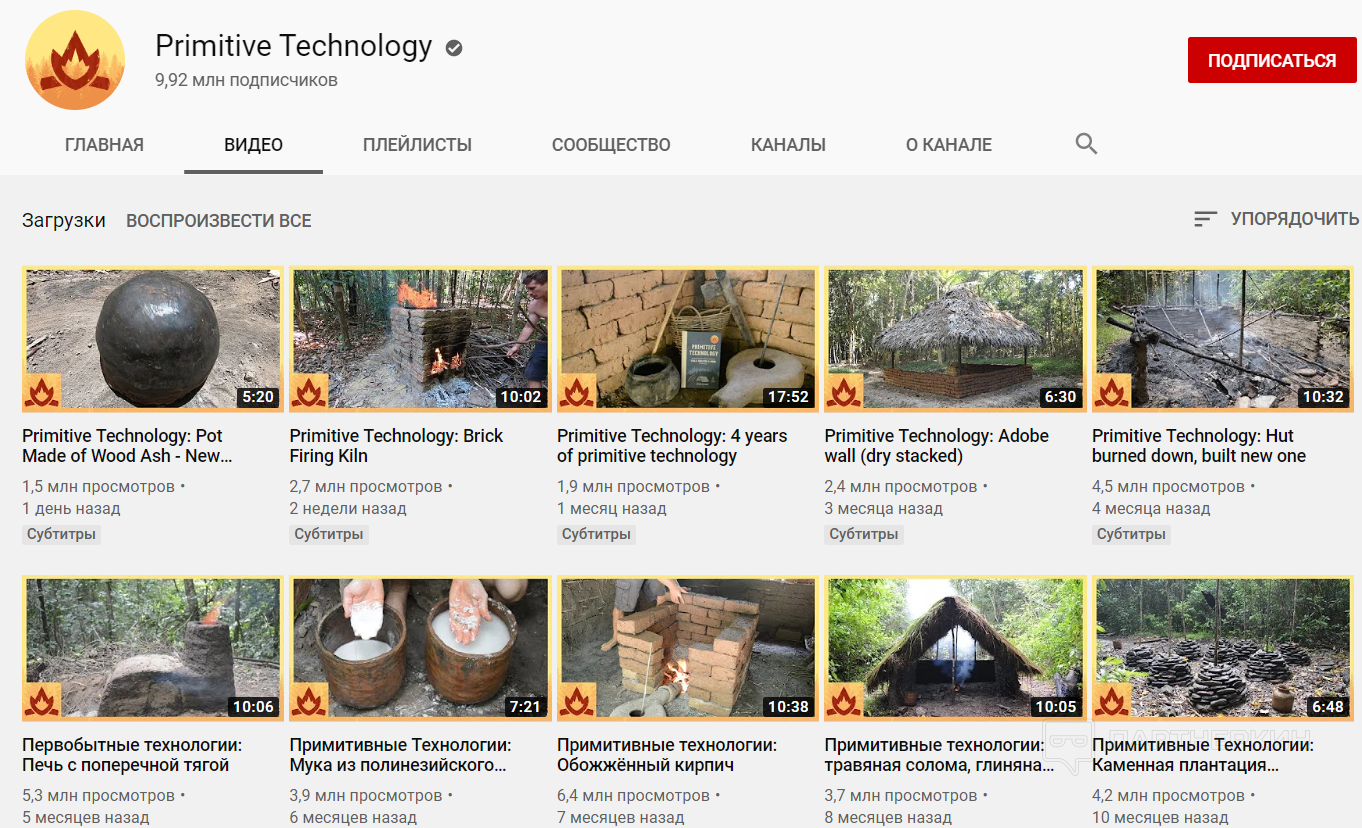Open Обожжённый кирпич video title

click(x=667, y=755)
